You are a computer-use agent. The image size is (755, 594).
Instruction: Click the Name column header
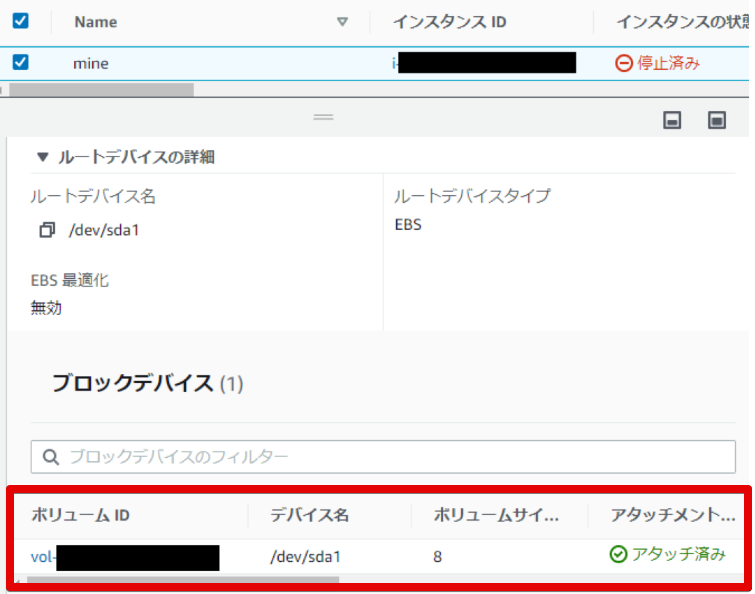click(x=95, y=22)
